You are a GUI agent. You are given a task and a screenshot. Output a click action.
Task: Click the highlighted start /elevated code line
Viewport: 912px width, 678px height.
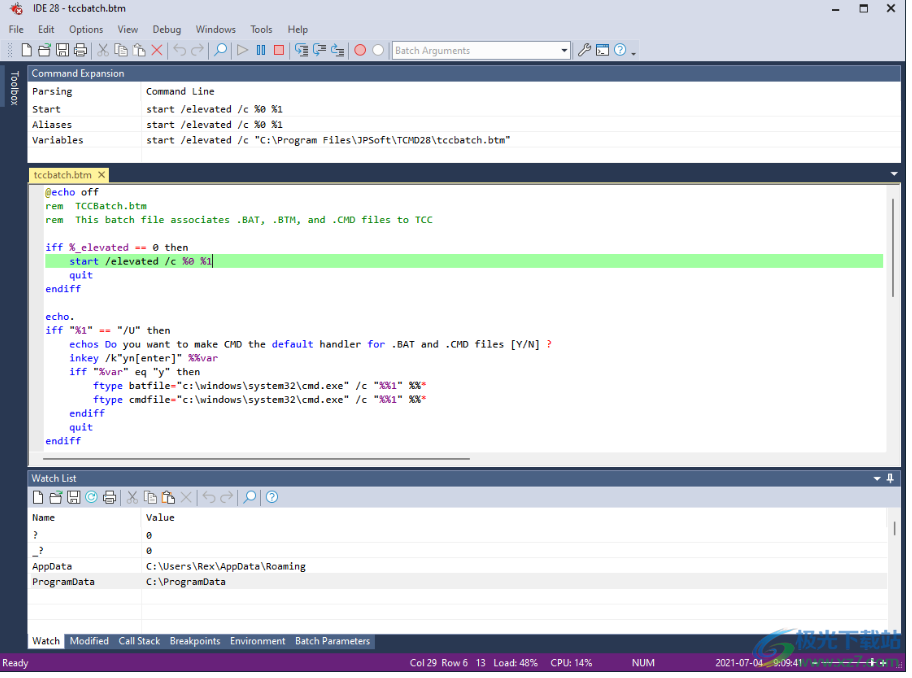[464, 262]
